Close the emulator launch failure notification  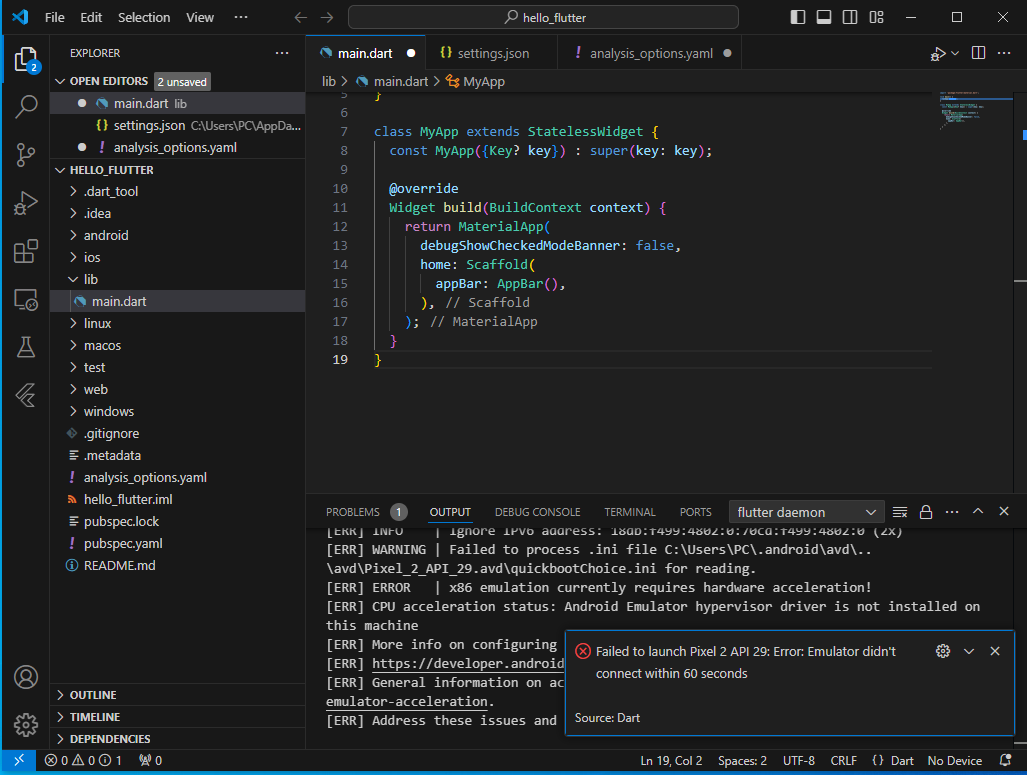click(x=995, y=651)
